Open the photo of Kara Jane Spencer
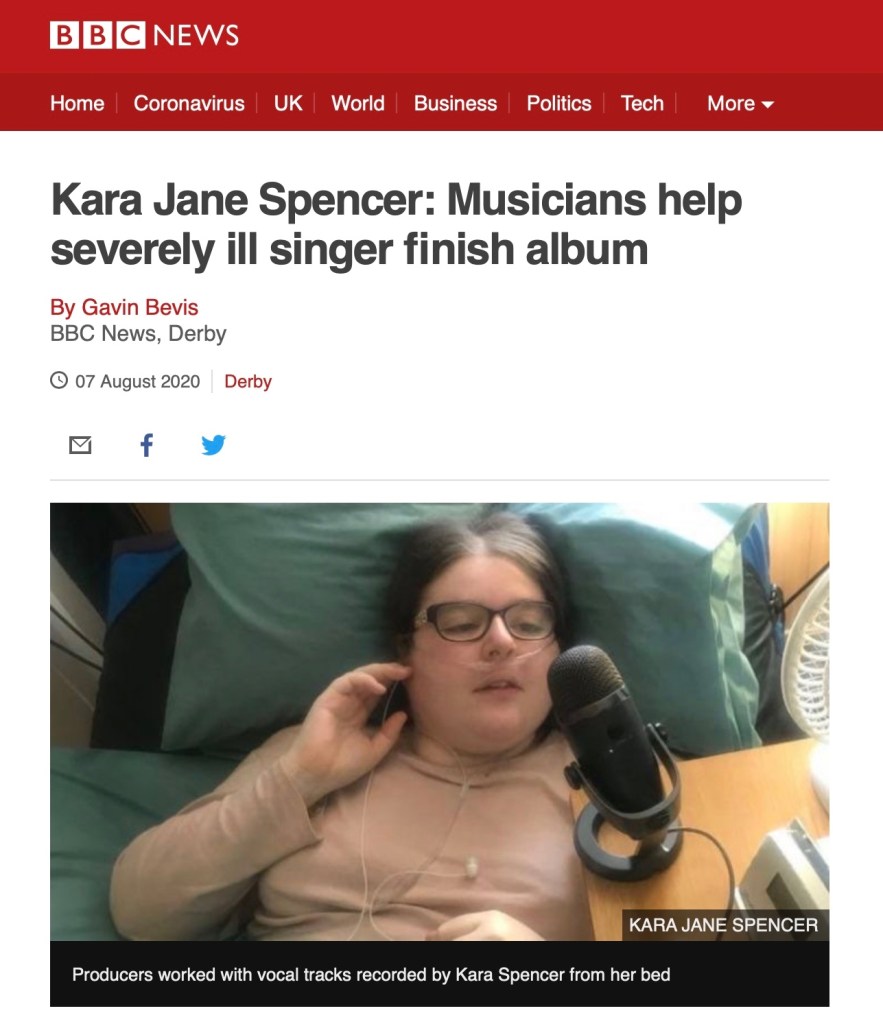Image resolution: width=883 pixels, height=1024 pixels. coord(440,722)
